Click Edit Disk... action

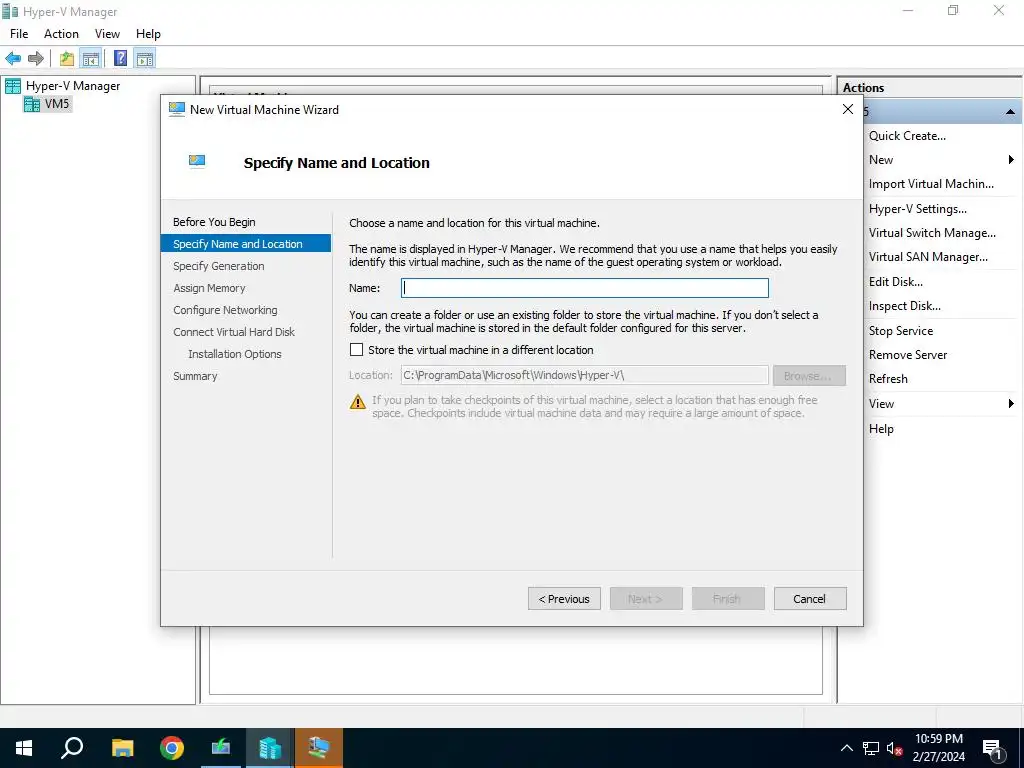(895, 282)
